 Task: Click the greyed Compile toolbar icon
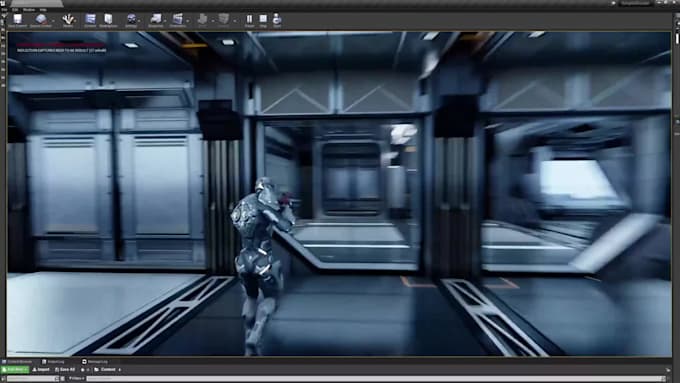coord(224,20)
